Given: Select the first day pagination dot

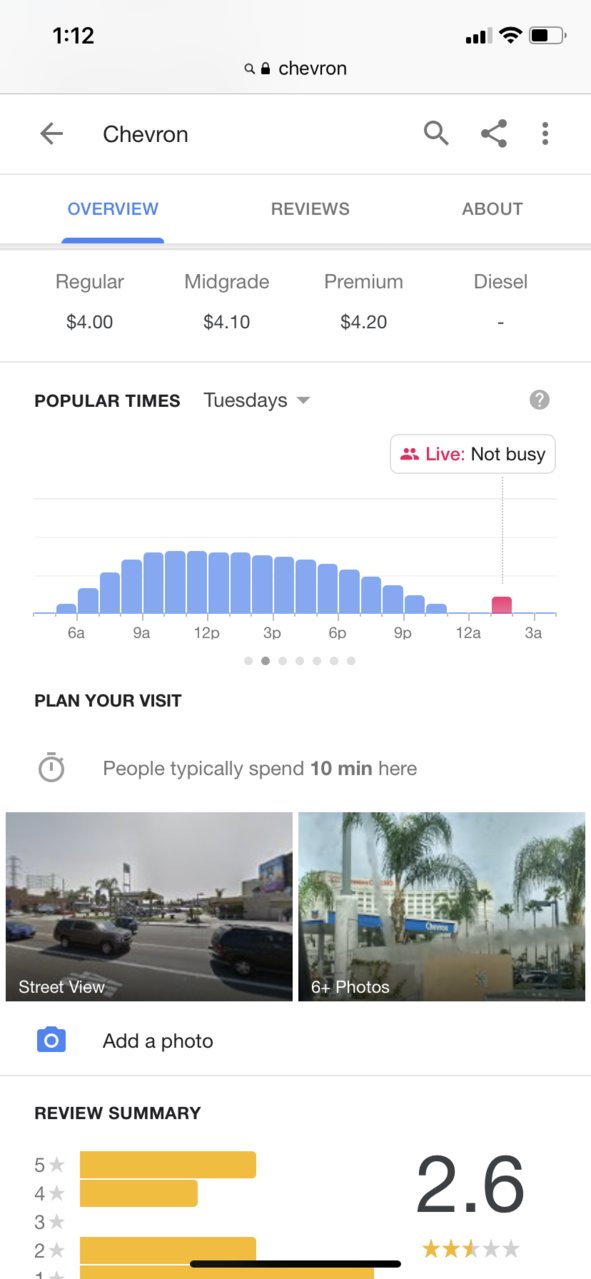Looking at the screenshot, I should pyautogui.click(x=248, y=661).
